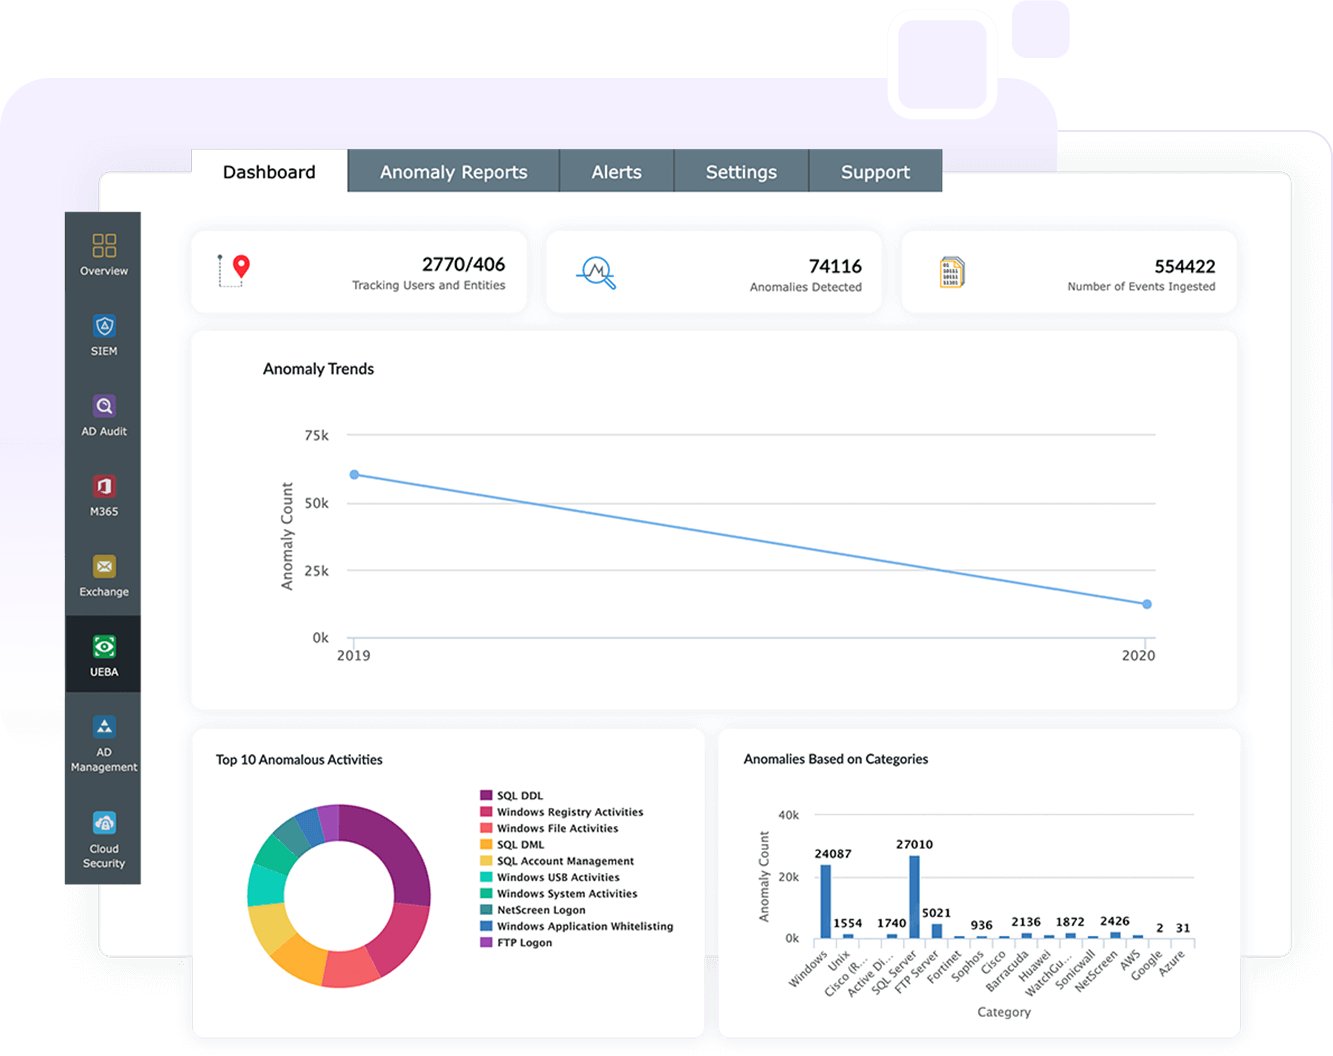
Task: Open the Alerts tab
Action: coord(616,172)
